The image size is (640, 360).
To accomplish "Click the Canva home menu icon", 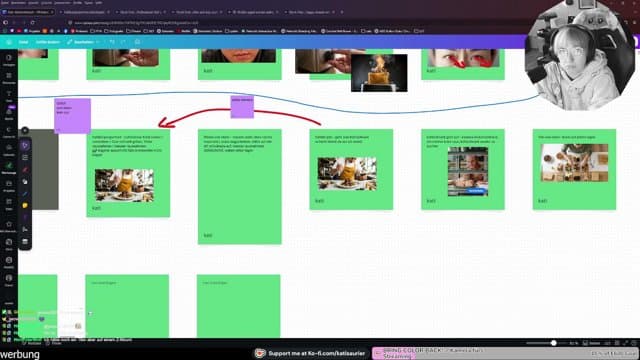I will click(9, 42).
